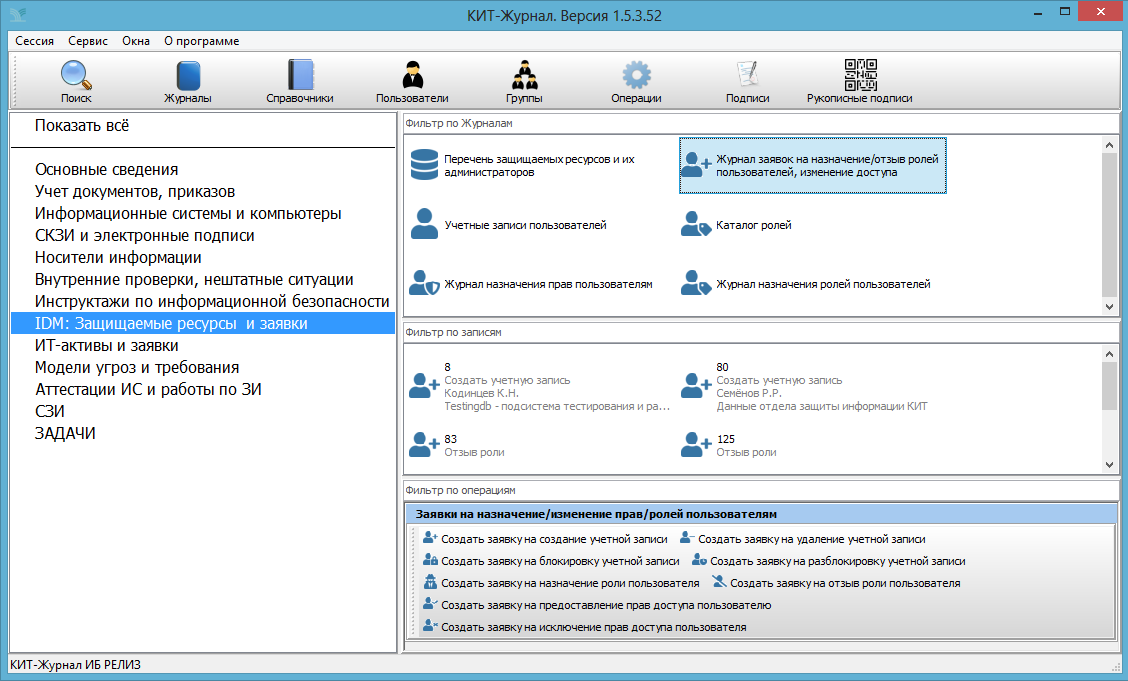This screenshot has height=681, width=1128.
Task: Click the Каталог ролей icon
Action: click(x=696, y=224)
